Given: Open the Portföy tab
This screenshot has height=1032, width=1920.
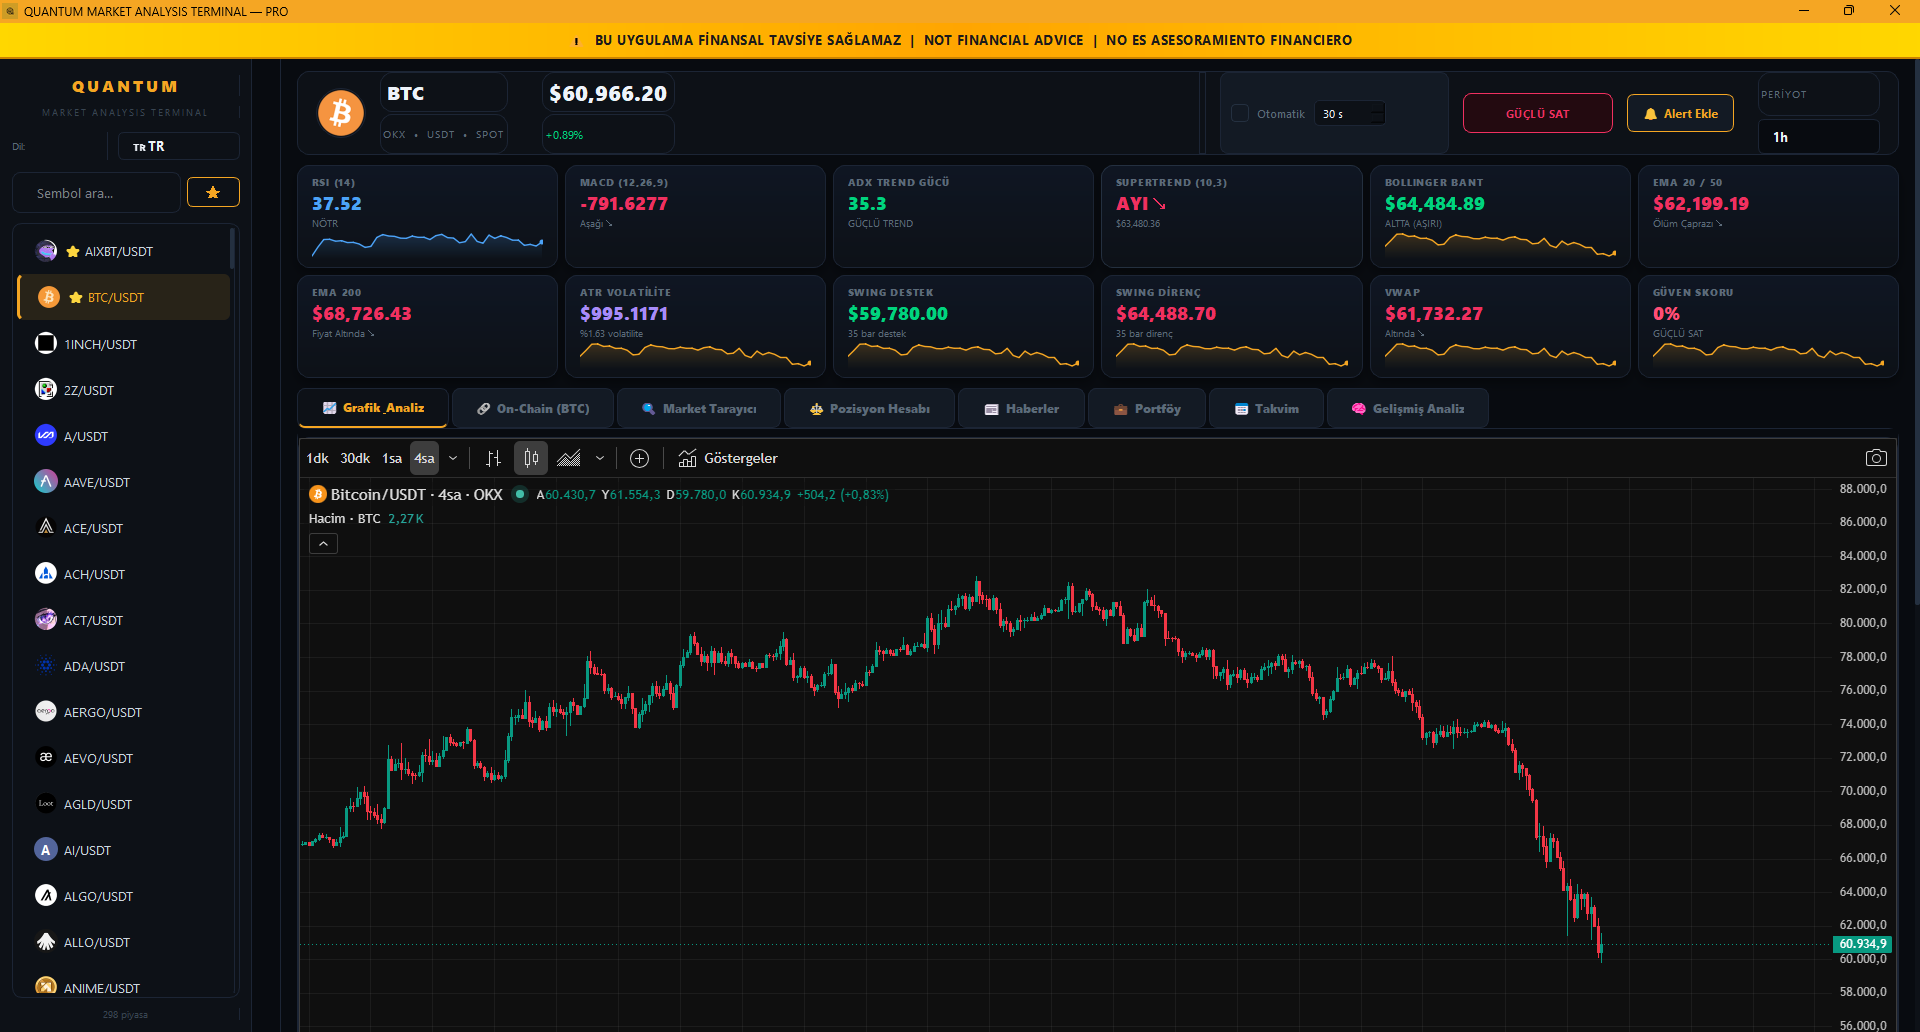Looking at the screenshot, I should 1146,408.
